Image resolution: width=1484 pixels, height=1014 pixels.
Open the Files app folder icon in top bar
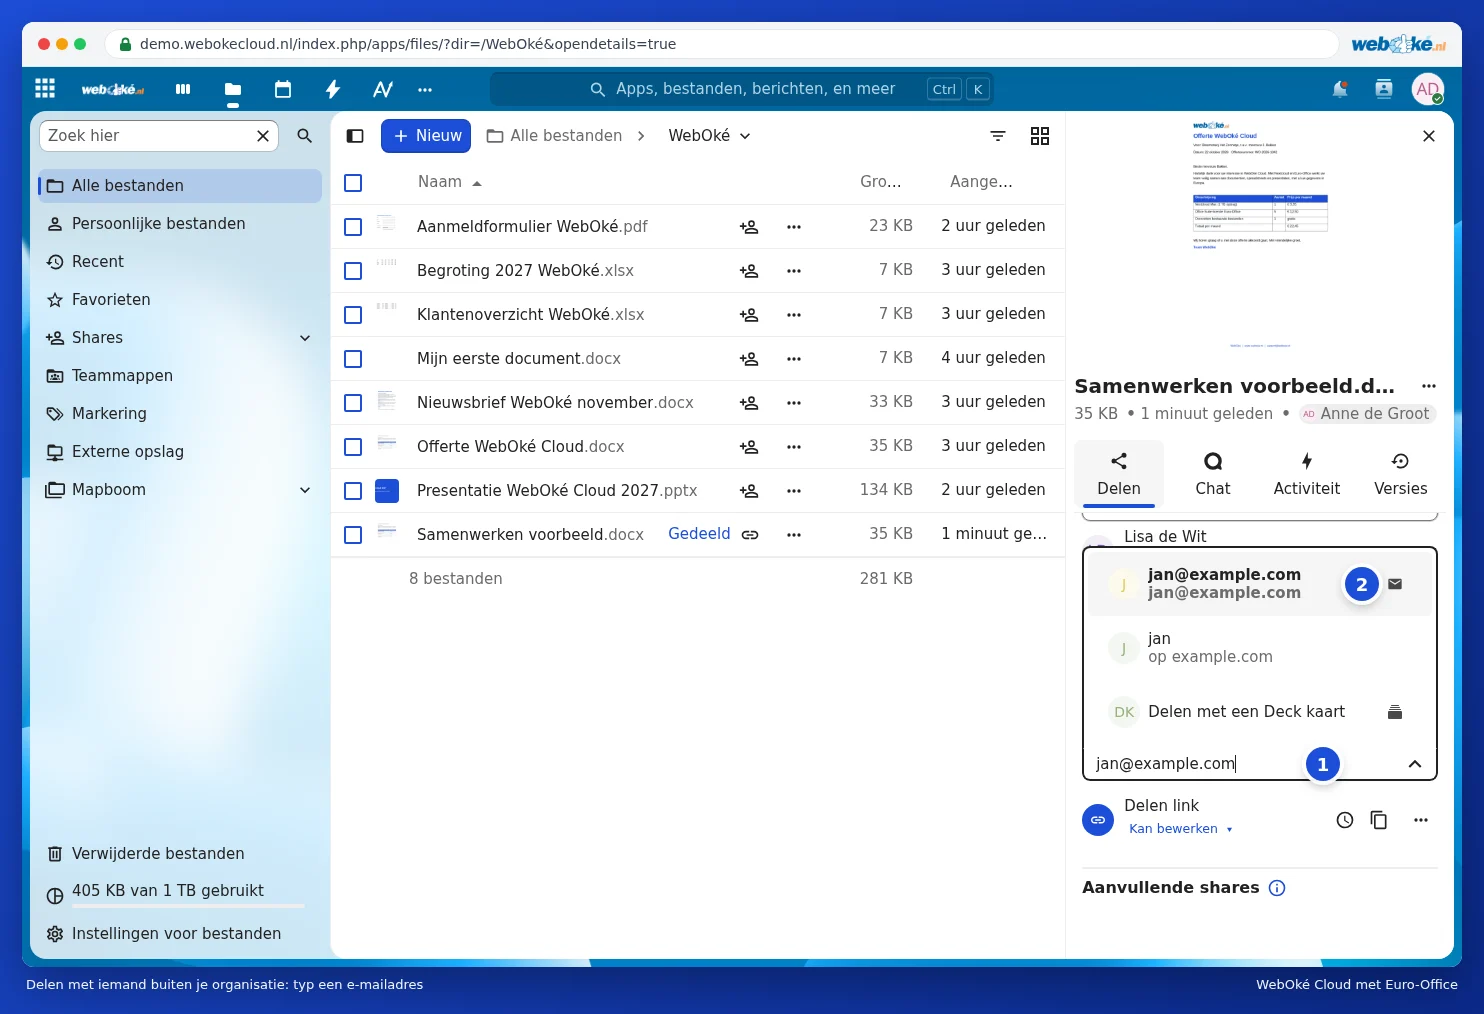(233, 89)
